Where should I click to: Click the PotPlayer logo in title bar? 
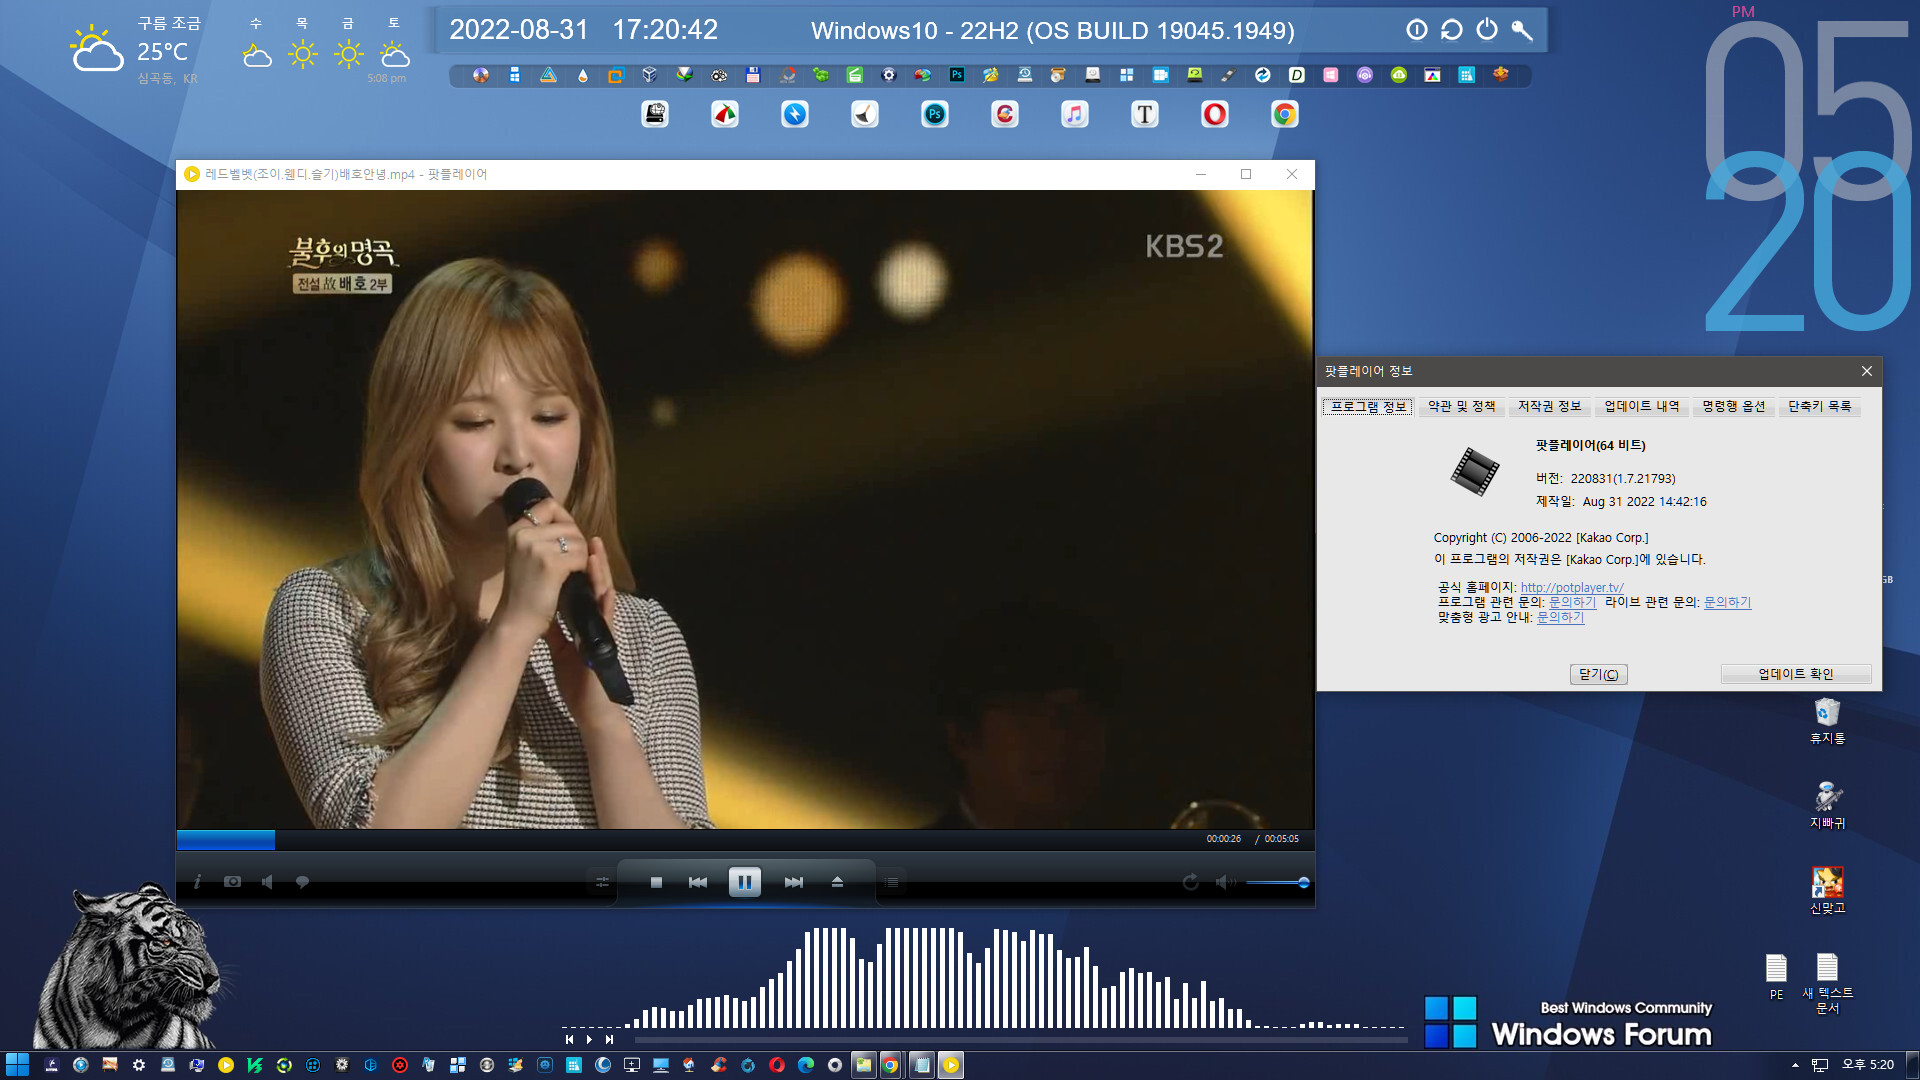[192, 174]
